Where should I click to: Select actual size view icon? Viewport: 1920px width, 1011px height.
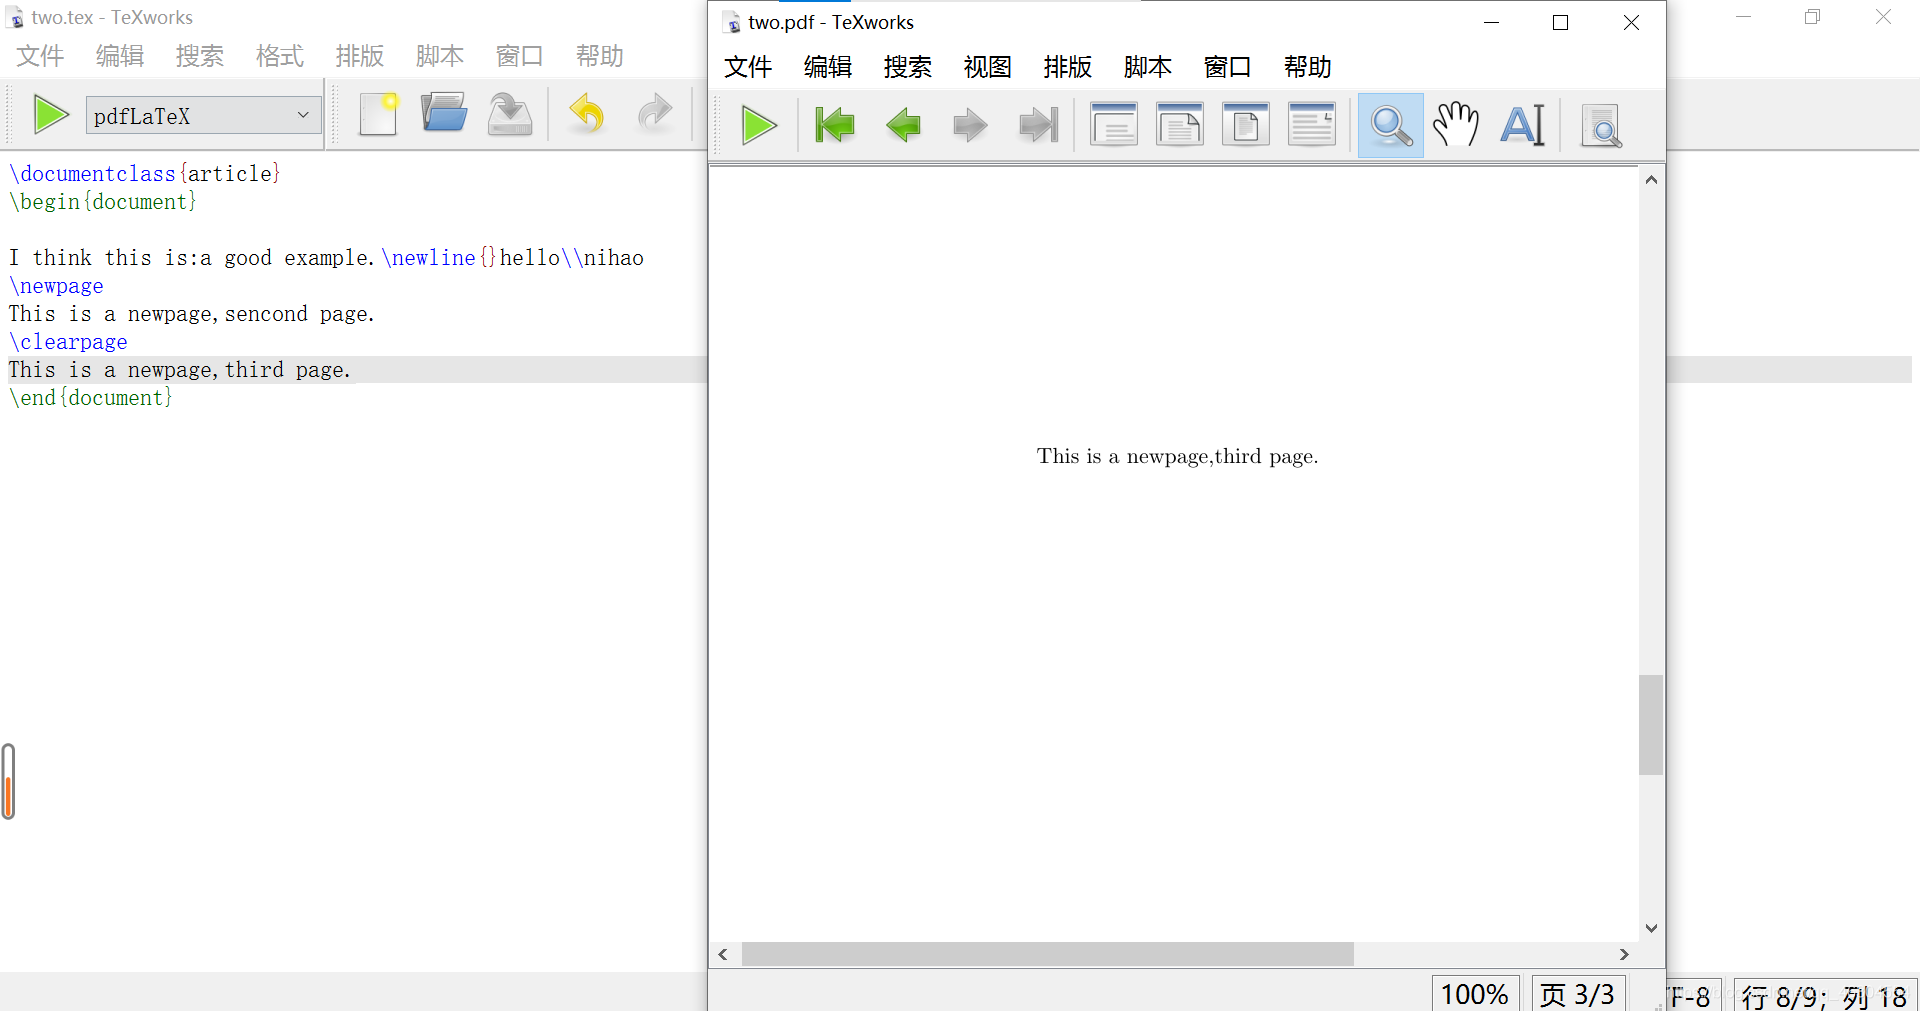(1114, 125)
